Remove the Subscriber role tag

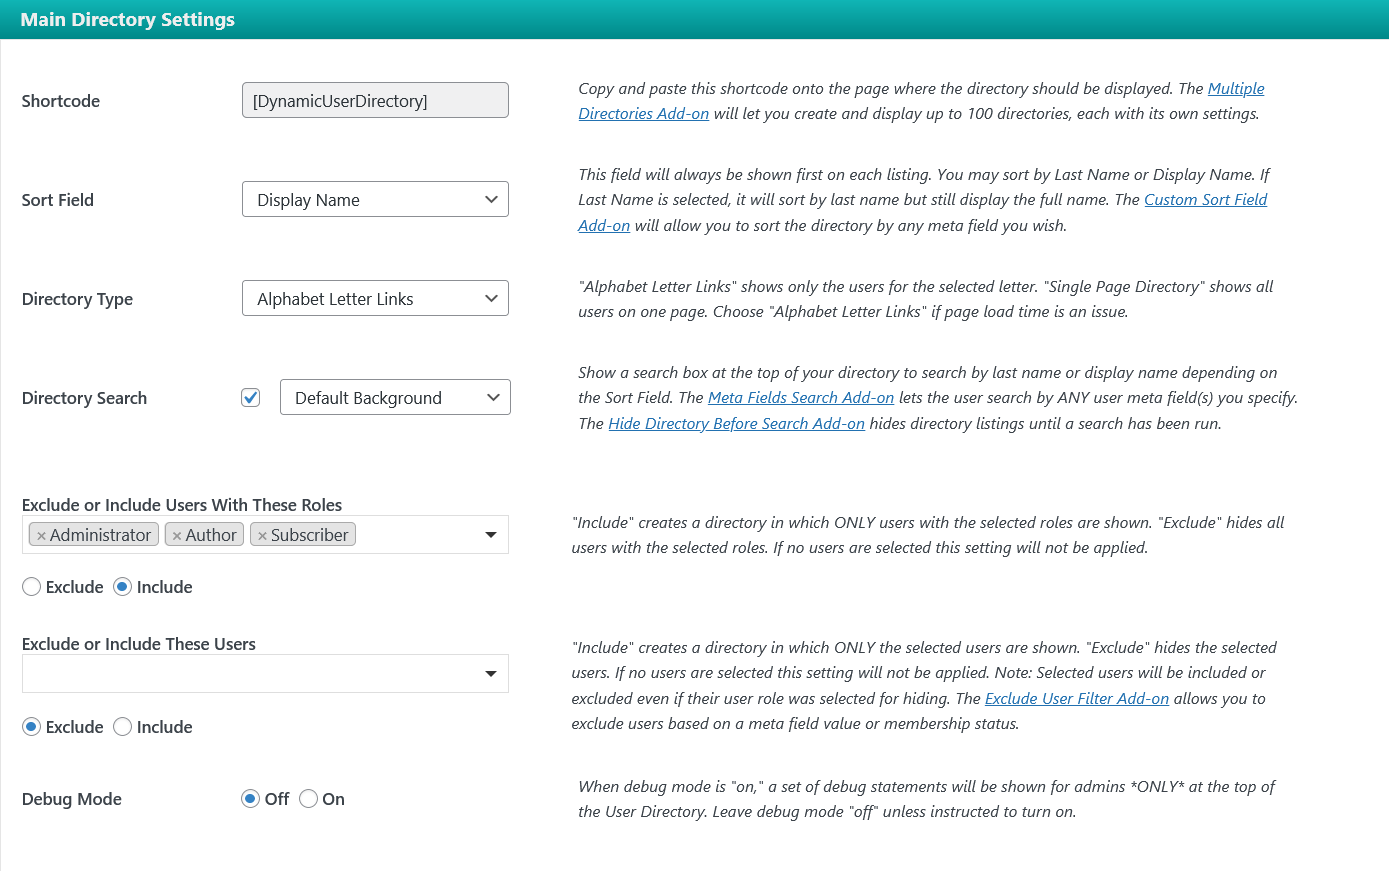point(262,536)
